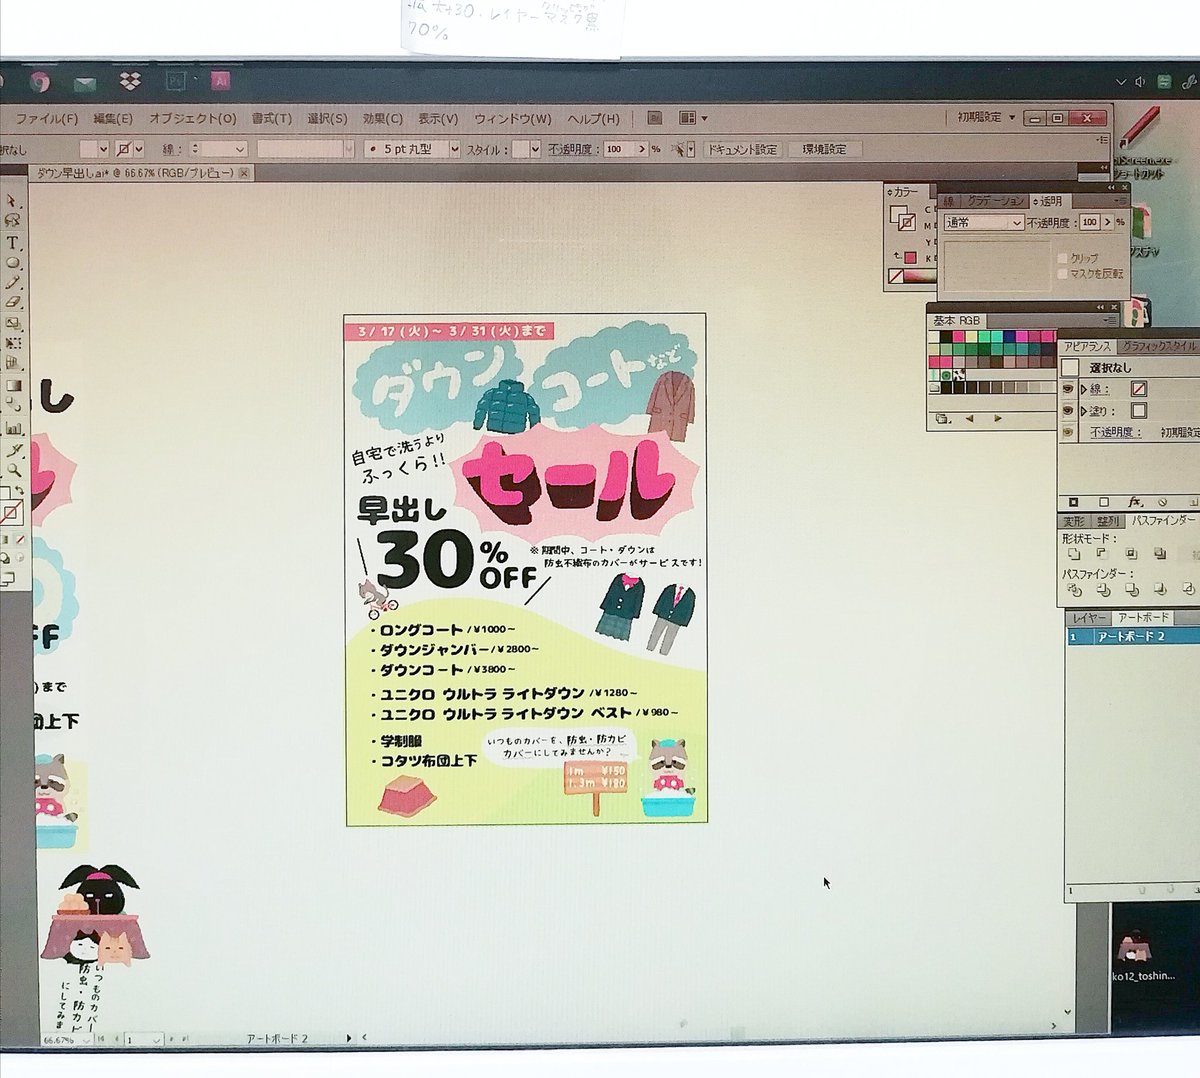Toggle visibility of the stroke (線) attribute
This screenshot has width=1200, height=1078.
(1067, 389)
